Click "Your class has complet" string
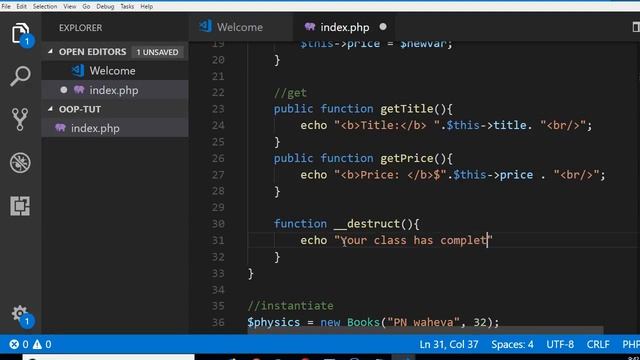 click(413, 240)
